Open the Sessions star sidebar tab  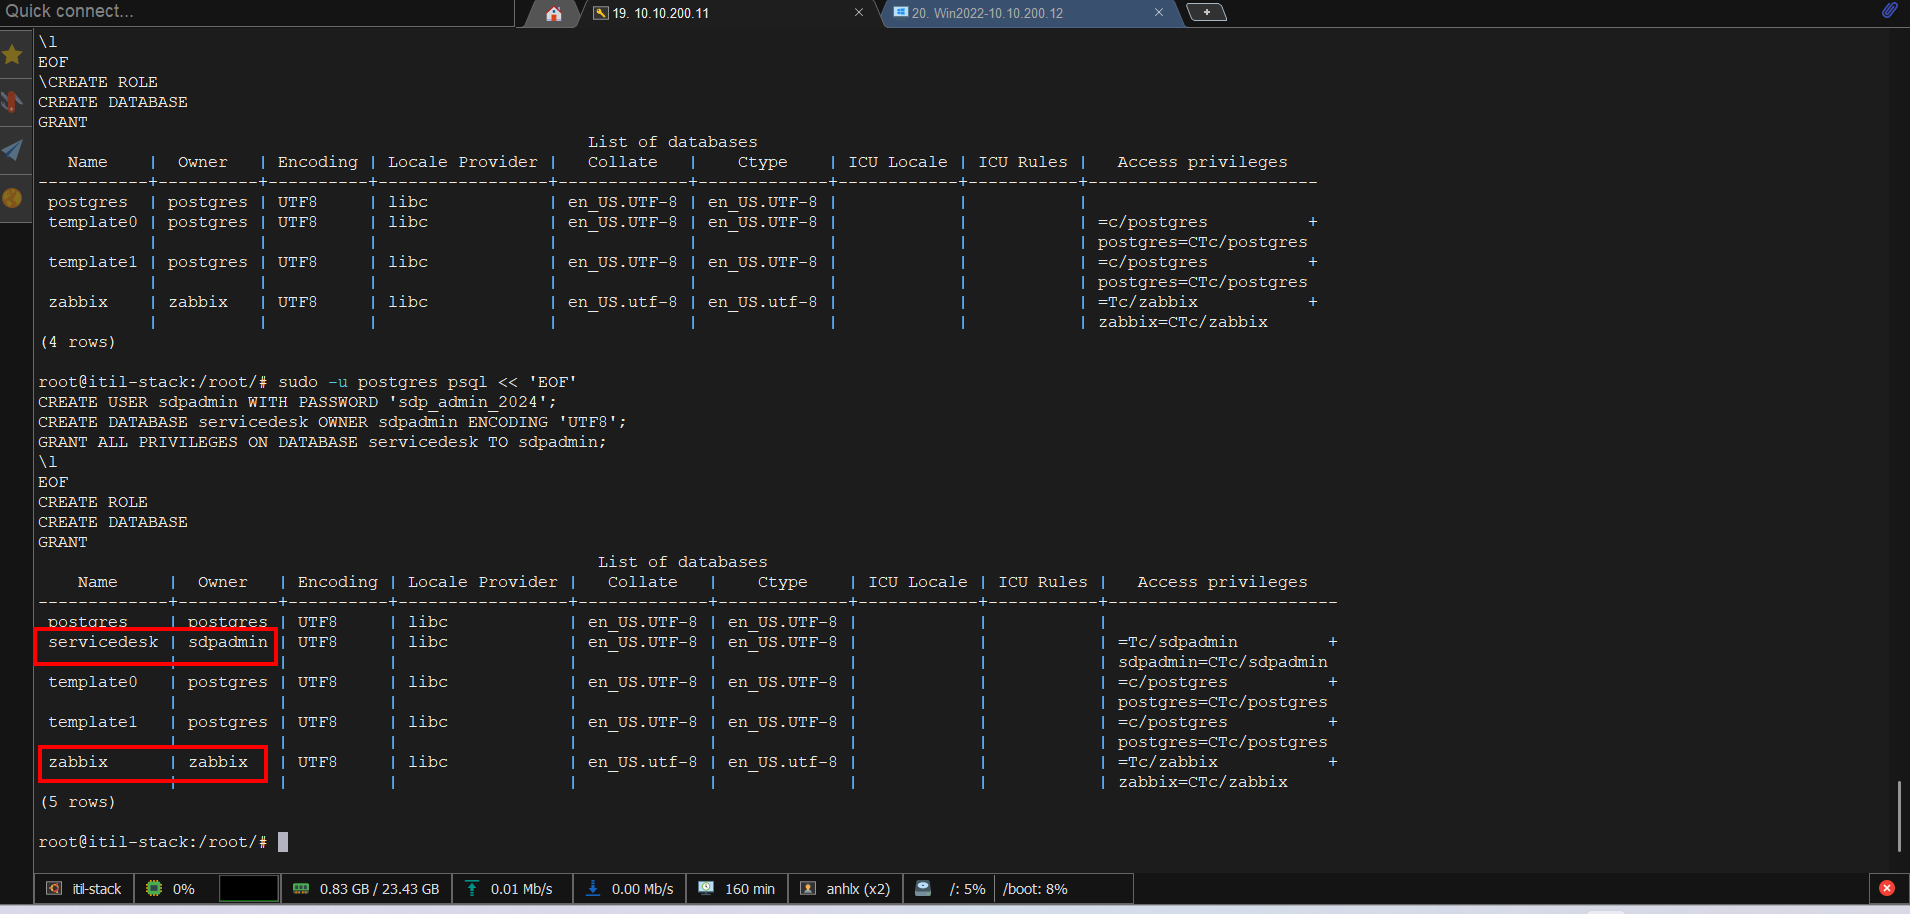(x=13, y=55)
